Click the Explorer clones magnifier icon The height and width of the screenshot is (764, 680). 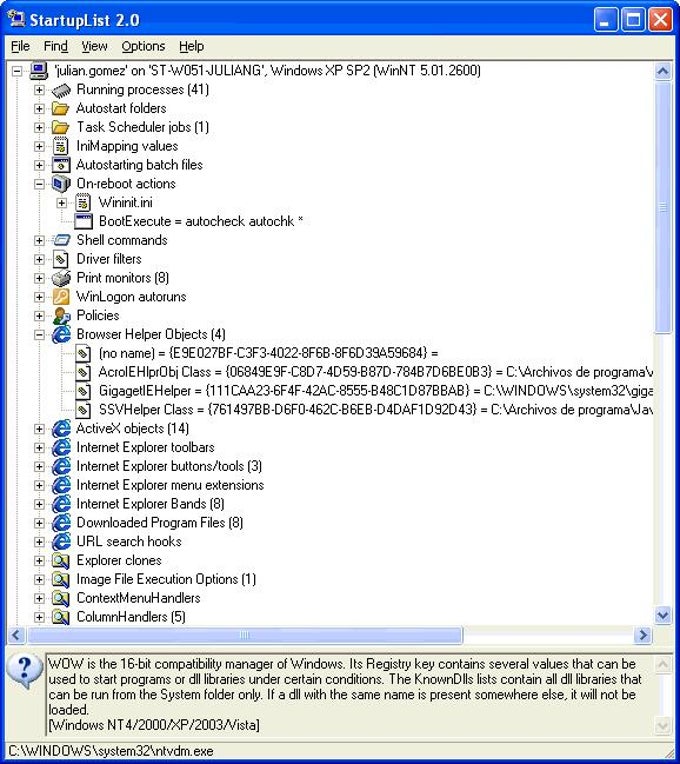point(61,561)
